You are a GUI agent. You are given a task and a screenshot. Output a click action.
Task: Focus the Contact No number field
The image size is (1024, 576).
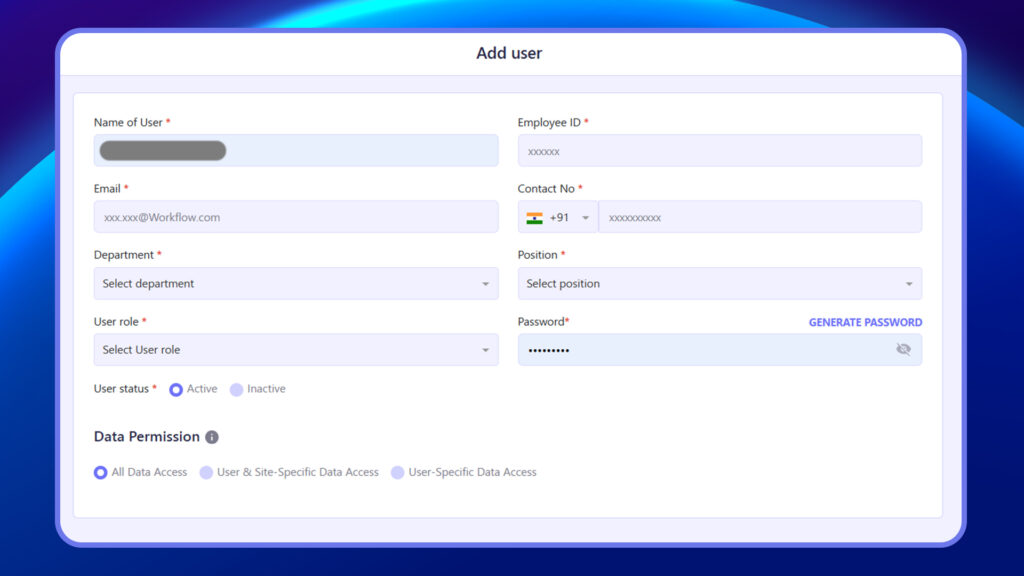tap(760, 217)
